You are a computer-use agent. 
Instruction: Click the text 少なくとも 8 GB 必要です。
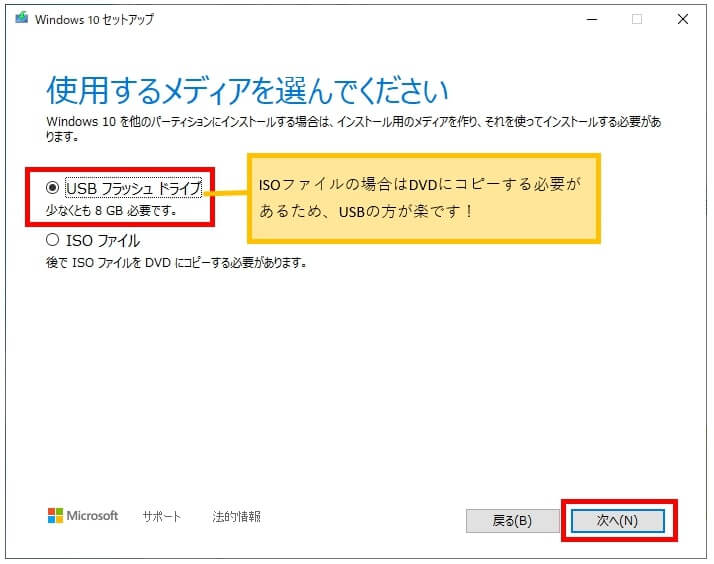[x=112, y=210]
